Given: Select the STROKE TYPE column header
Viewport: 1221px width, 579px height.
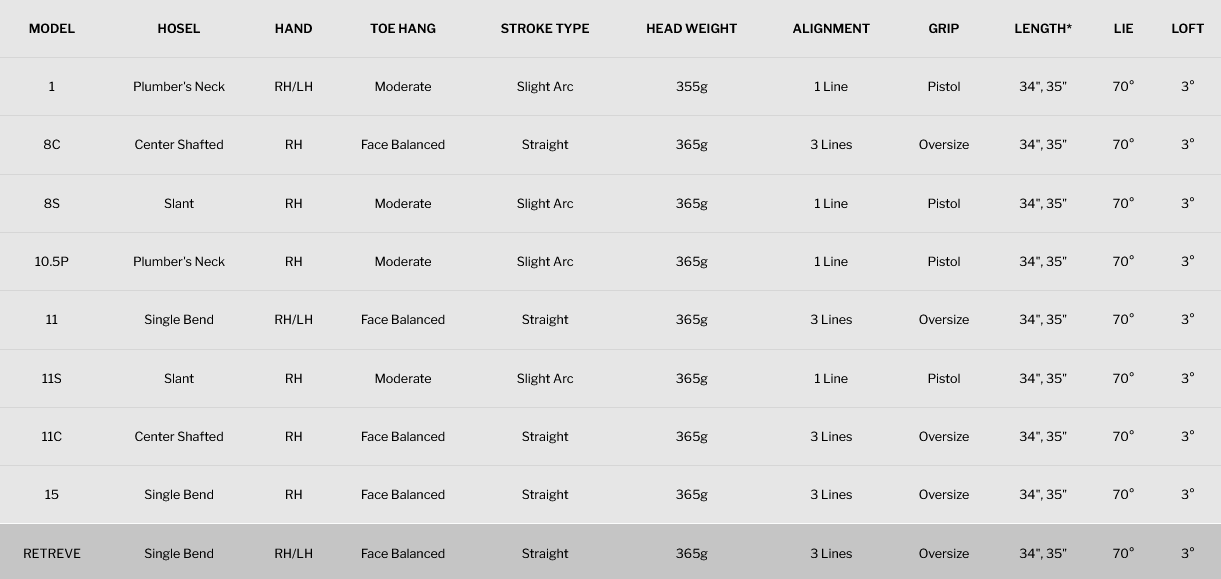Looking at the screenshot, I should pos(545,29).
